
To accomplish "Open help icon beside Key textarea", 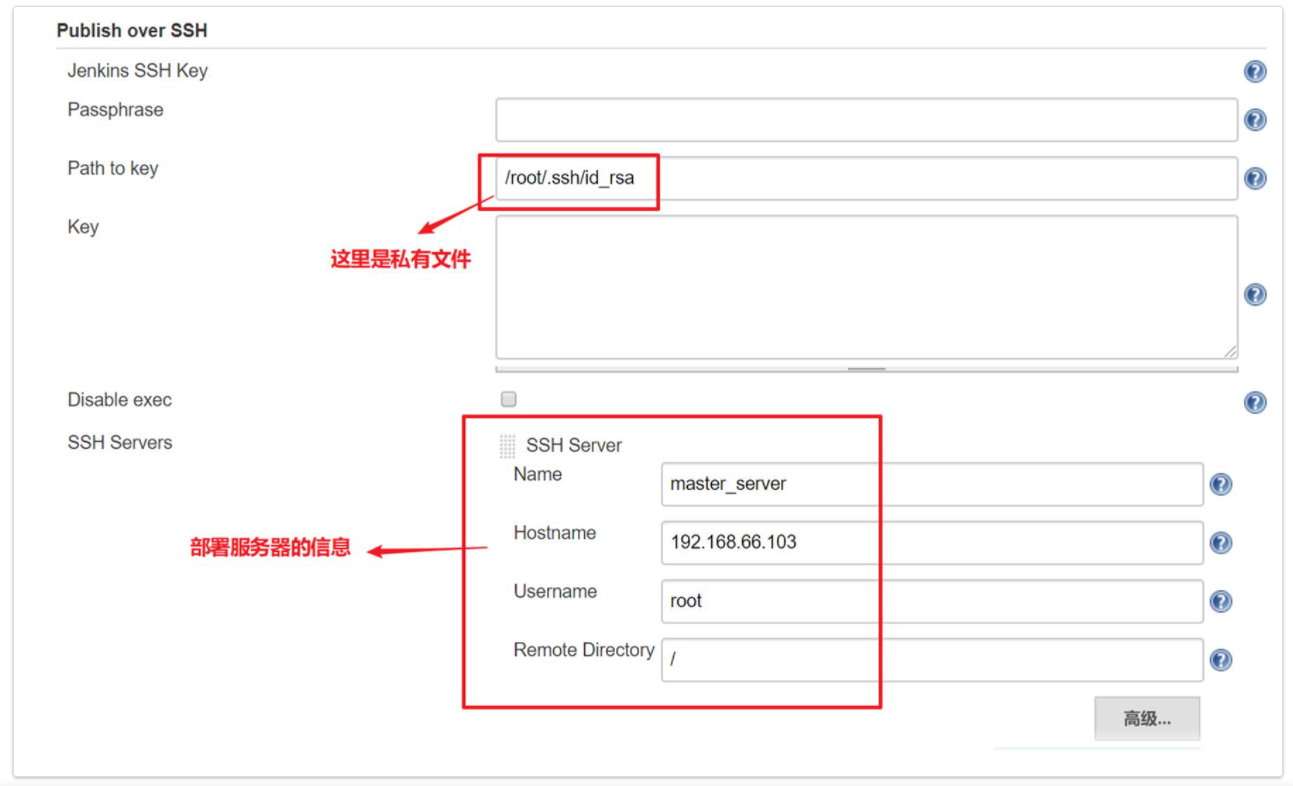I will pyautogui.click(x=1255, y=294).
